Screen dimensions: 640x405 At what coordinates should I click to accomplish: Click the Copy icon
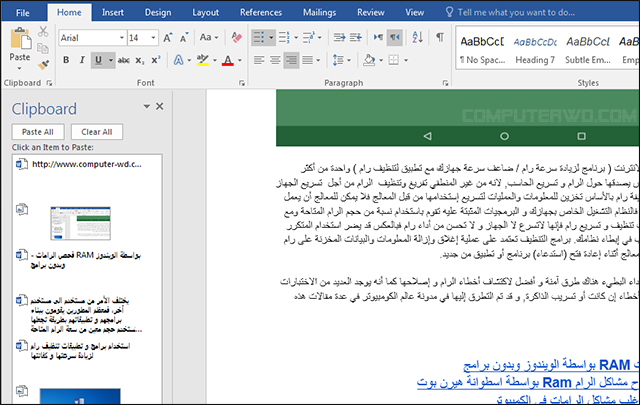(43, 48)
